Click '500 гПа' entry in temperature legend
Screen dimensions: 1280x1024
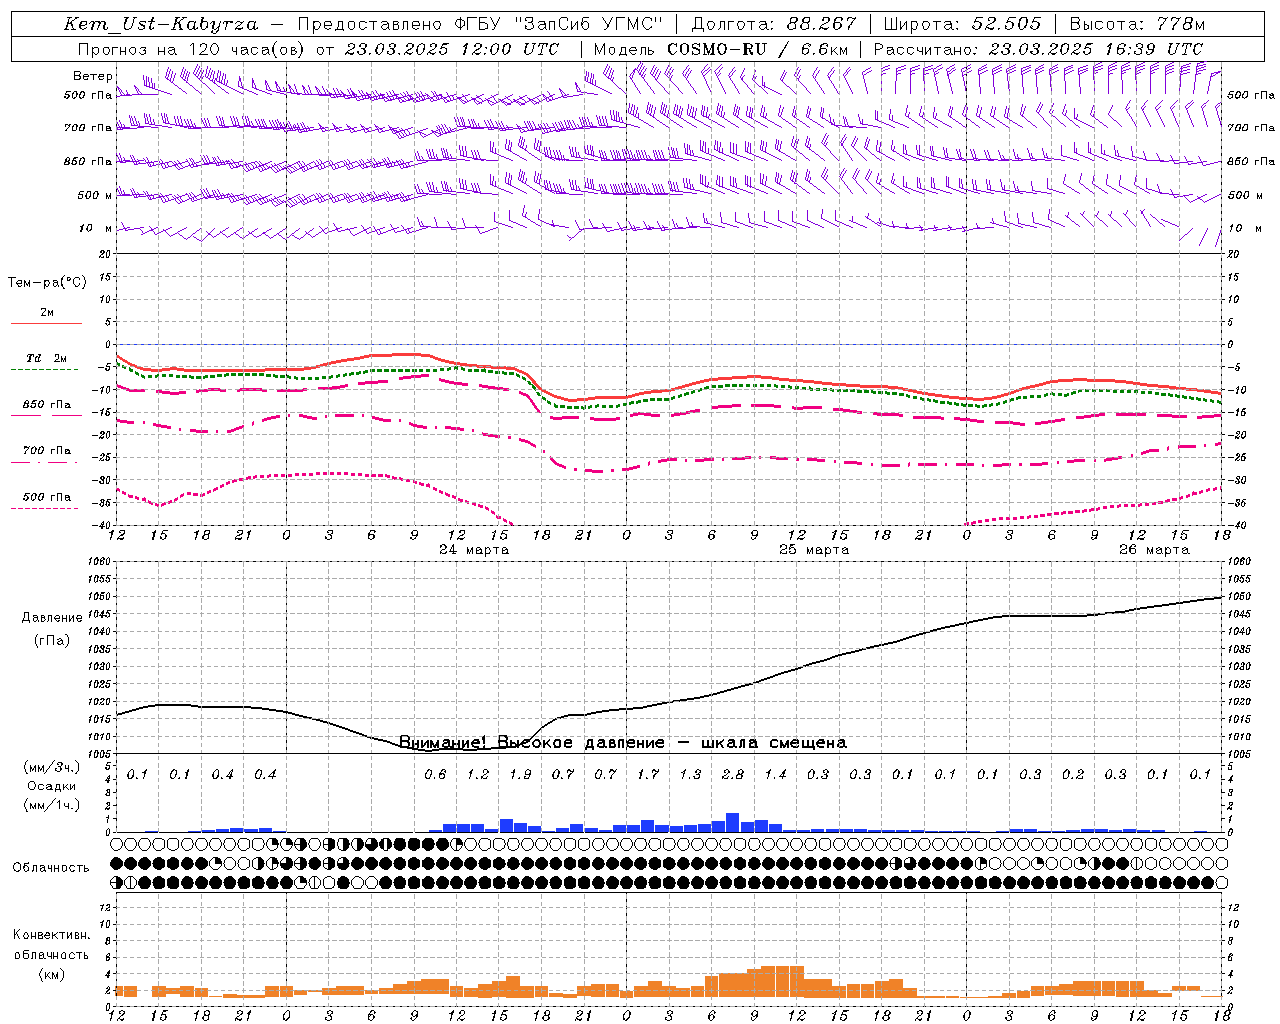[47, 497]
